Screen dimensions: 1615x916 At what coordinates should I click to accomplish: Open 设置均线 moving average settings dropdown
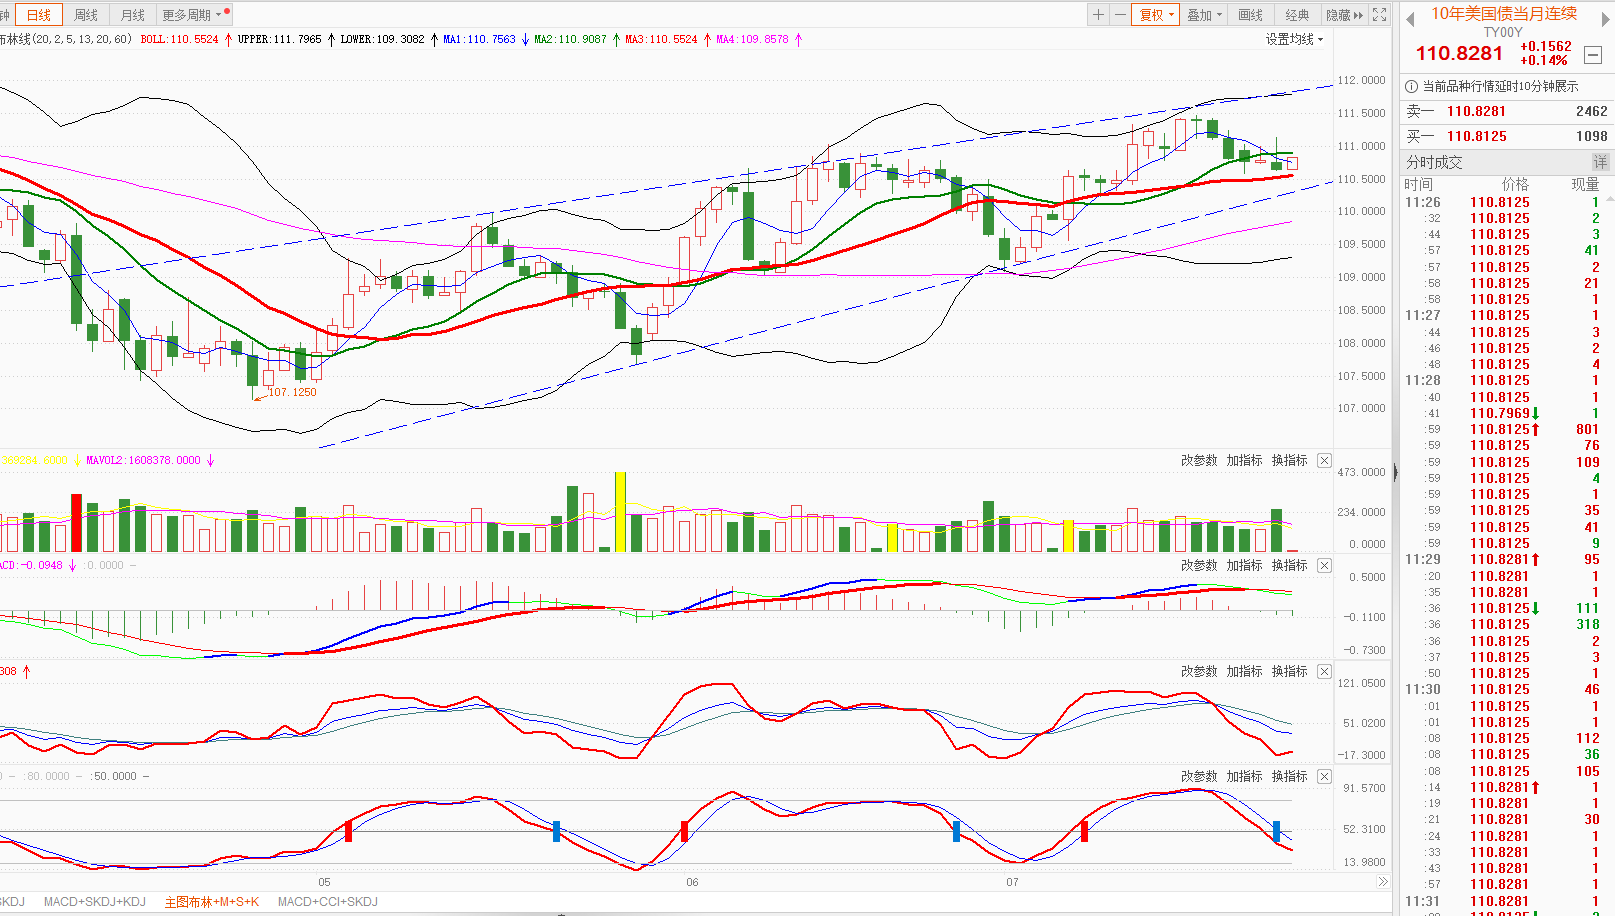click(x=1294, y=40)
